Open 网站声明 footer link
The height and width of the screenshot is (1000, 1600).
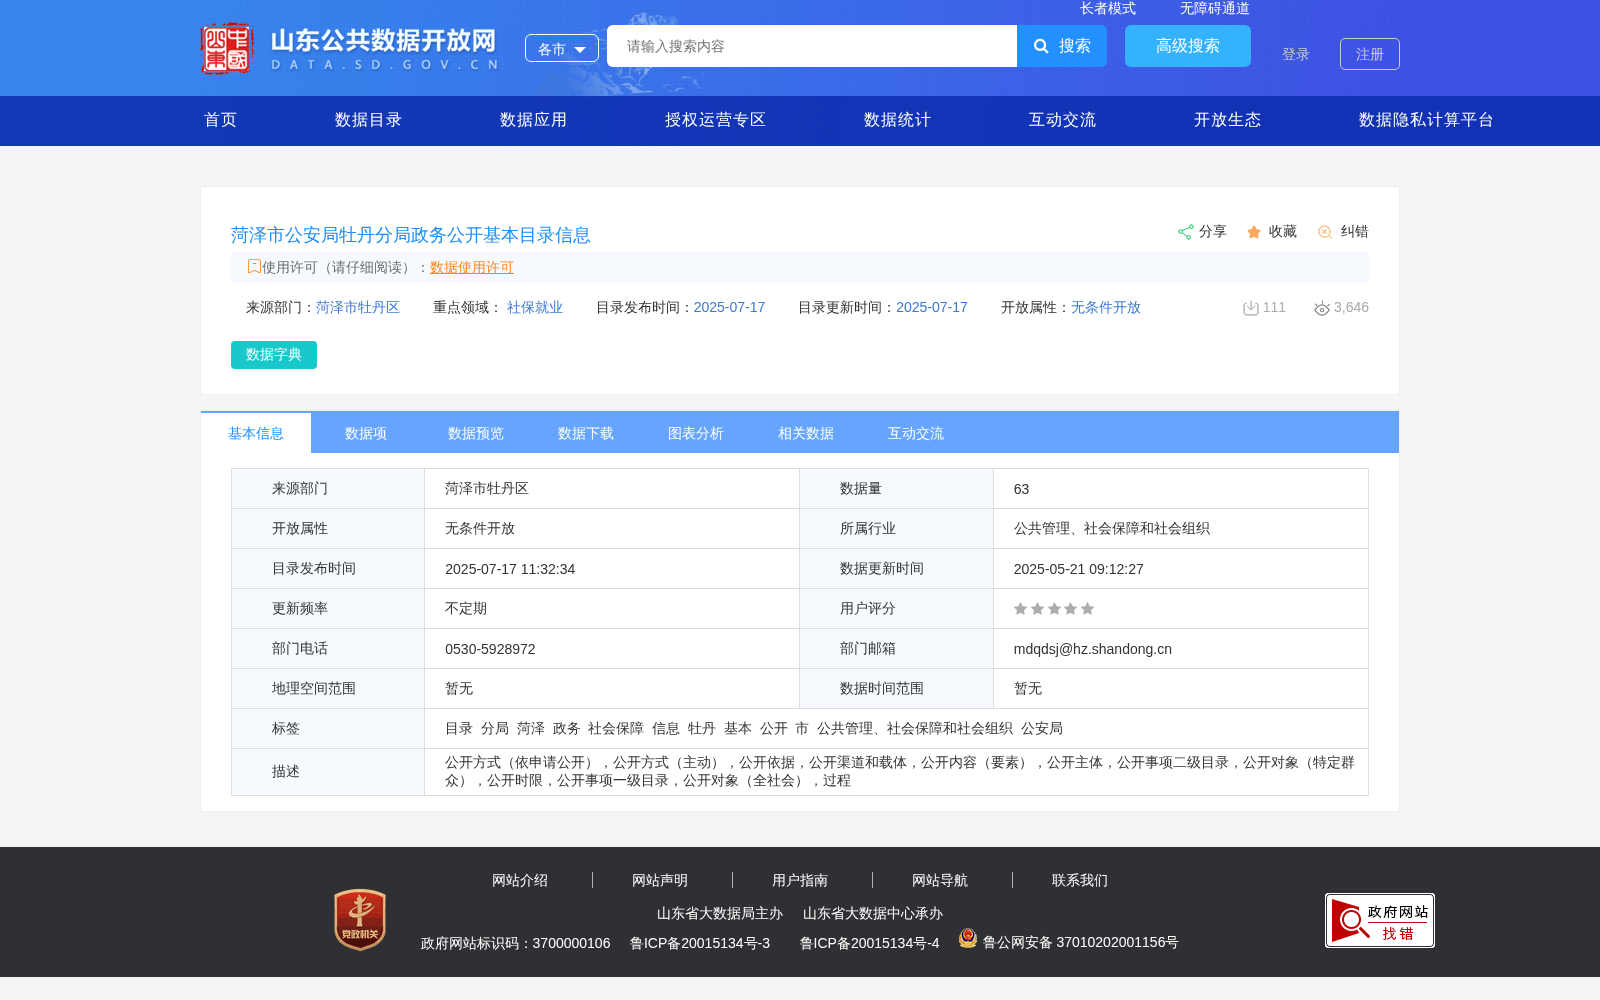[660, 880]
